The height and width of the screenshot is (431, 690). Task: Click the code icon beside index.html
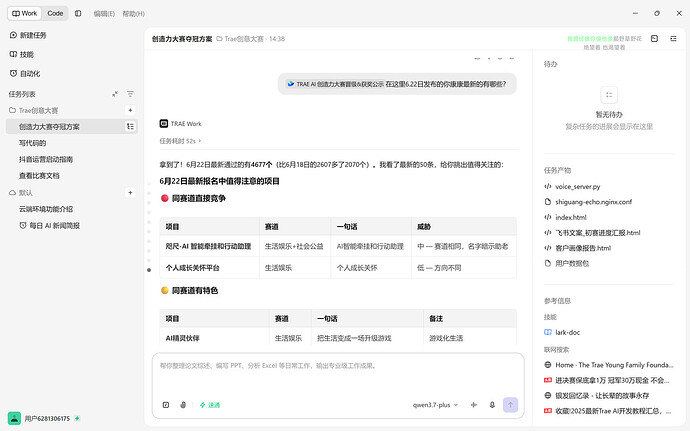pyautogui.click(x=548, y=217)
